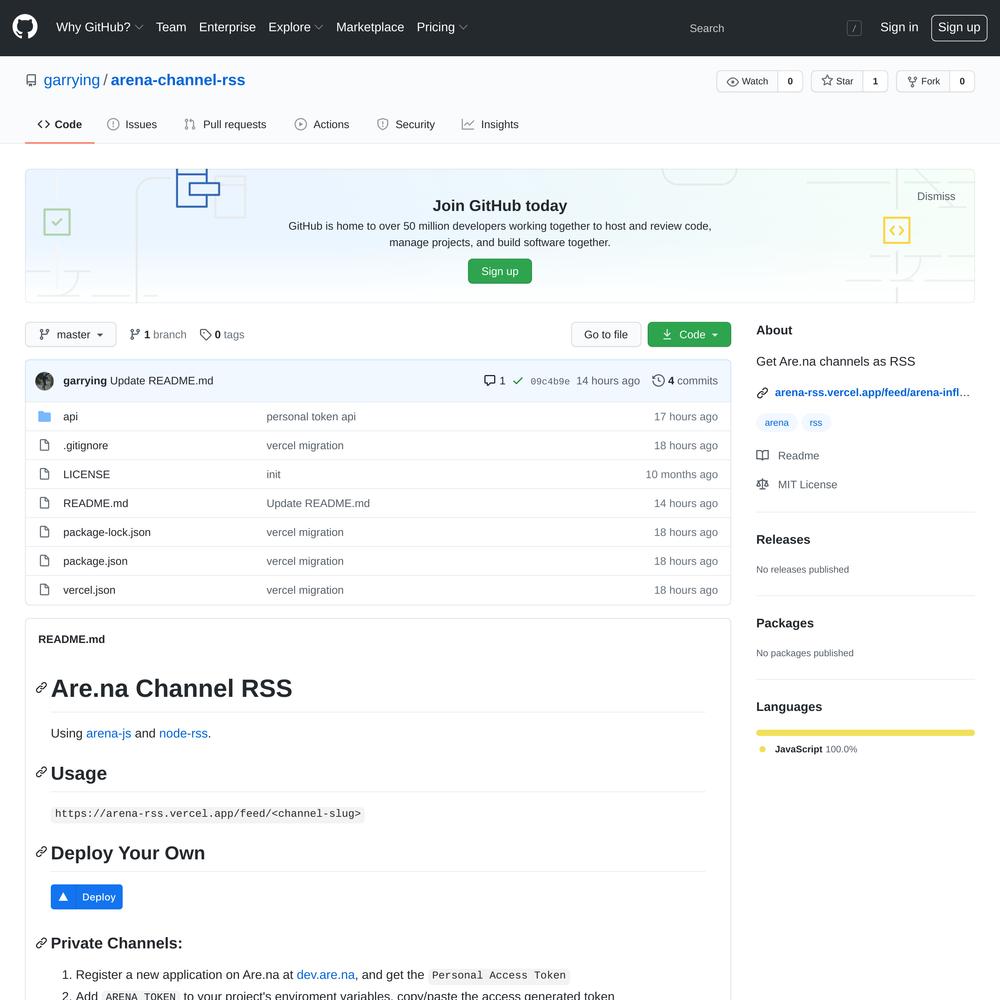Click the green Sign up banner button
Screen dimensions: 1000x1000
pyautogui.click(x=500, y=271)
